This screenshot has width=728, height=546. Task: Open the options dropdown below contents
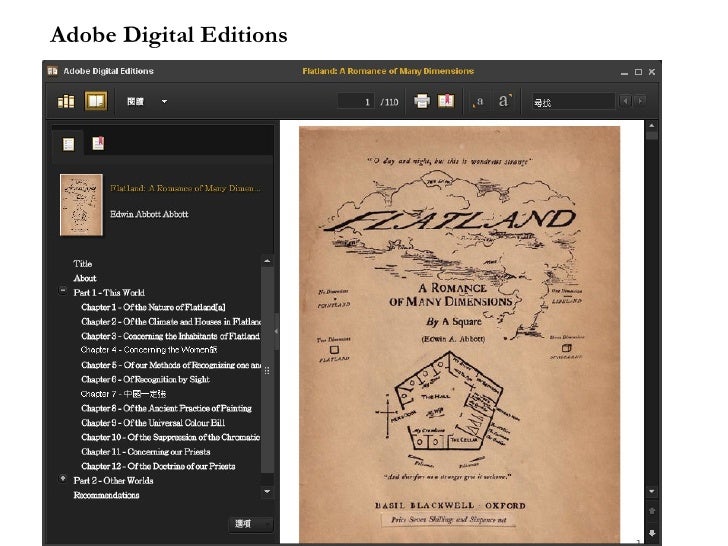click(250, 524)
